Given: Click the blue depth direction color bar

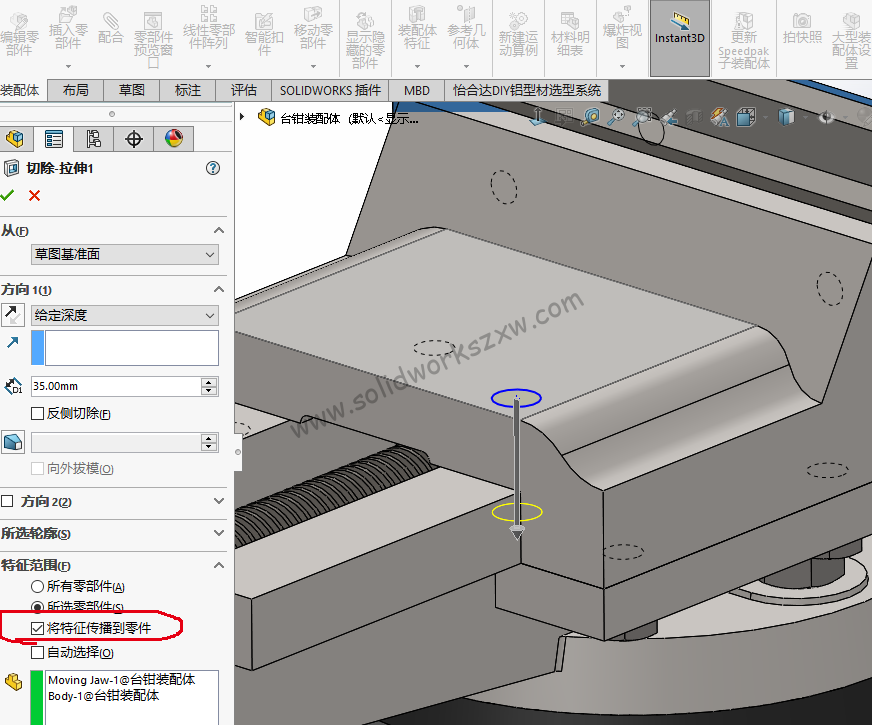Looking at the screenshot, I should tap(36, 347).
